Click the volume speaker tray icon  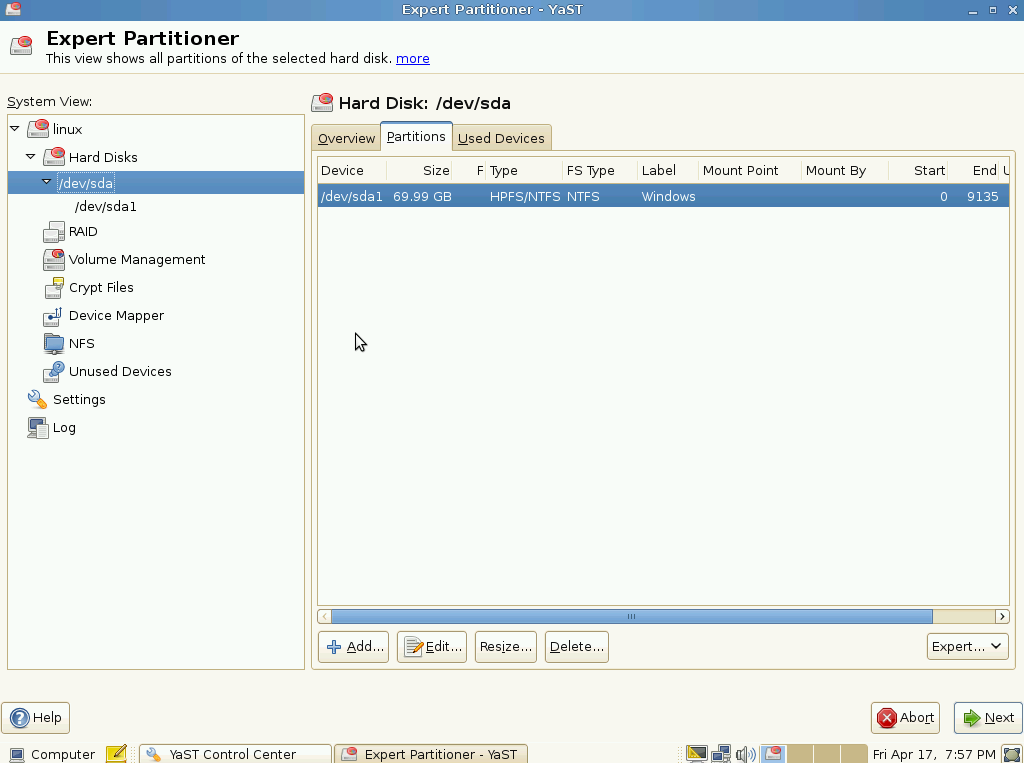click(745, 754)
